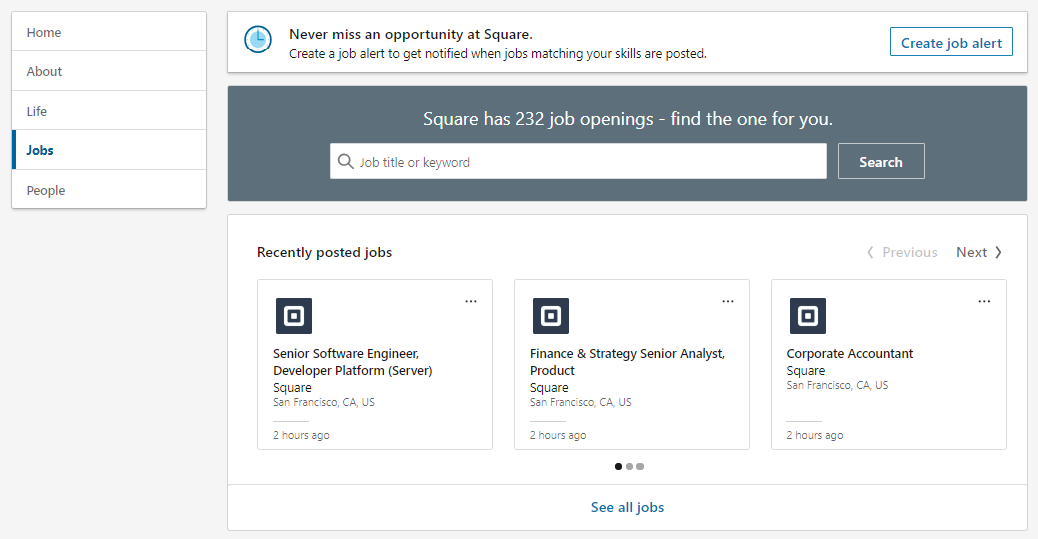The height and width of the screenshot is (539, 1038).
Task: Click Square logo on Finance & Strategy card
Action: (x=551, y=316)
